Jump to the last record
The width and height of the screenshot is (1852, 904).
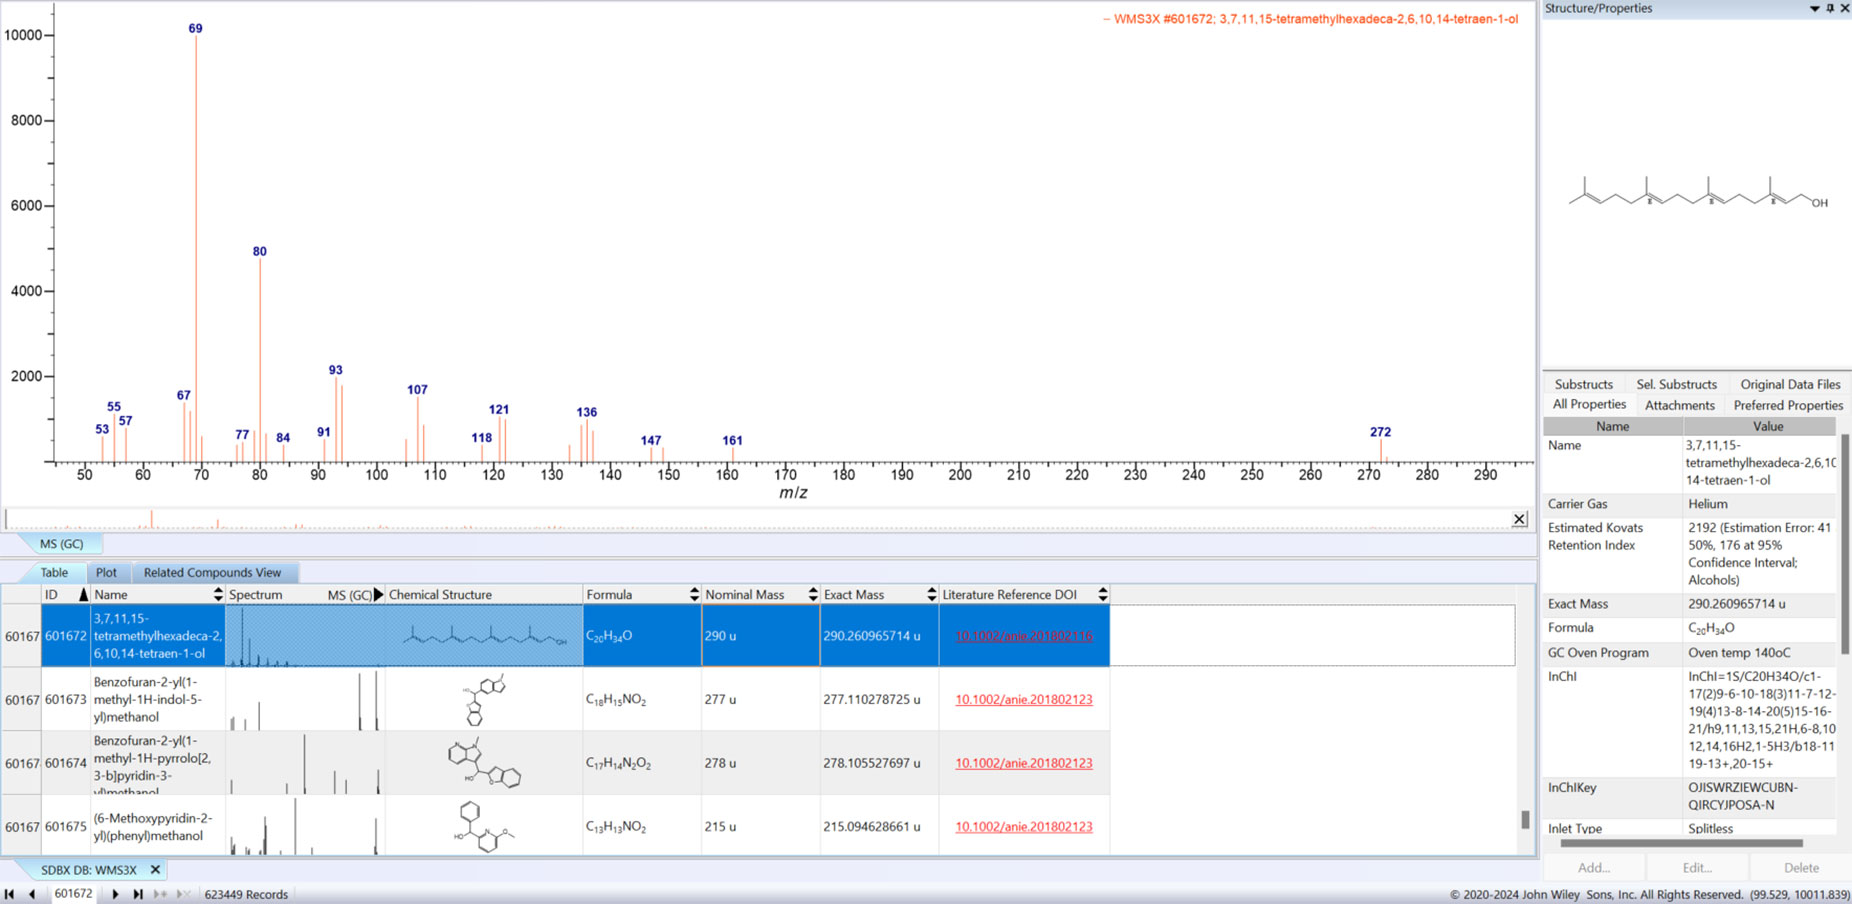138,894
